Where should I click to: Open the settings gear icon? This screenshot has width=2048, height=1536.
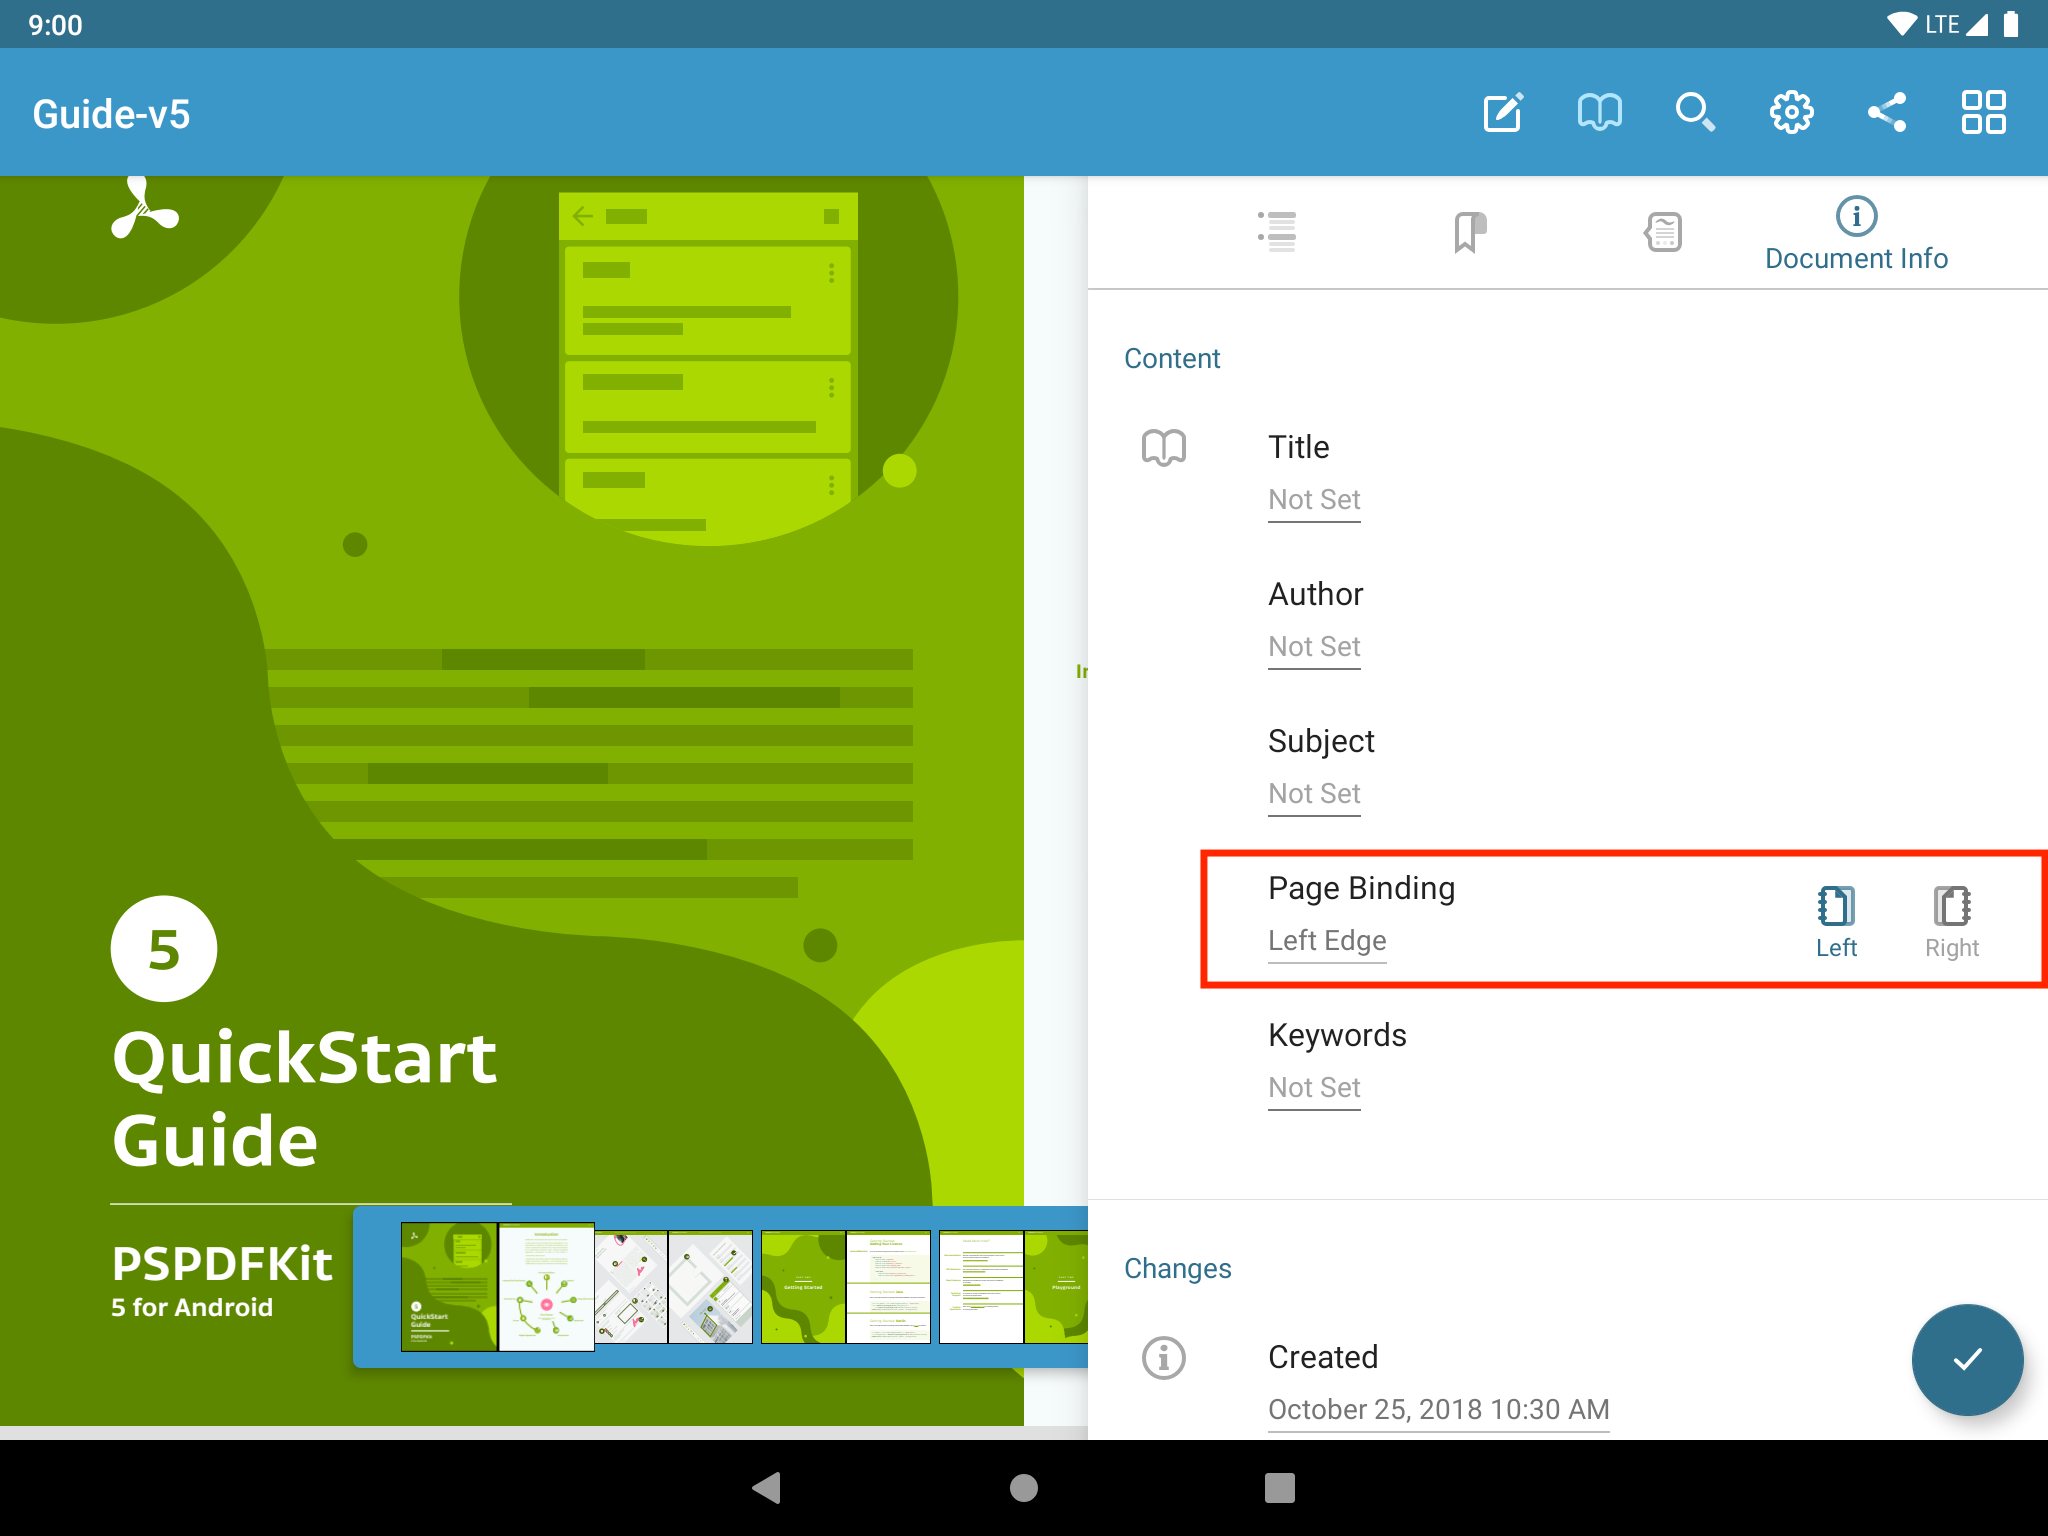pyautogui.click(x=1791, y=112)
